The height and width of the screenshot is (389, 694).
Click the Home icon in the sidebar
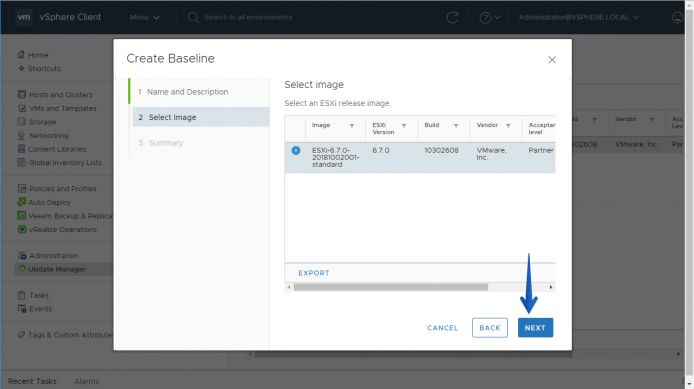[21, 54]
